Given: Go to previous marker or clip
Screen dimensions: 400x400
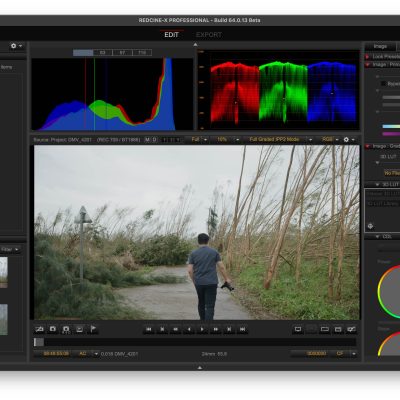Looking at the screenshot, I should [x=162, y=329].
